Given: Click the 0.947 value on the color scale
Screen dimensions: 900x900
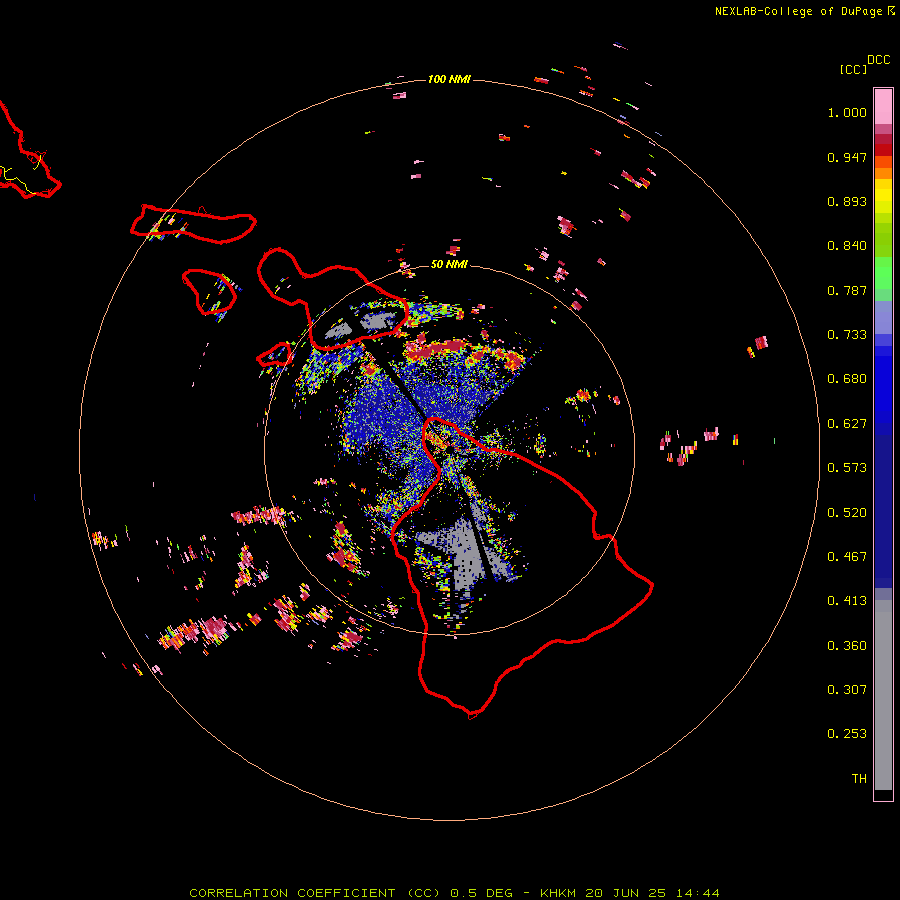Looking at the screenshot, I should tap(847, 157).
